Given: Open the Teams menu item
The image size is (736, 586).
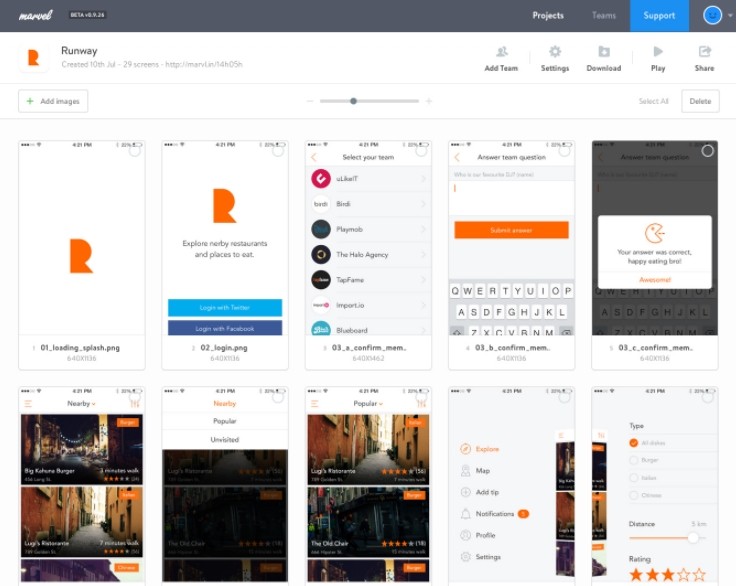Looking at the screenshot, I should tap(604, 15).
